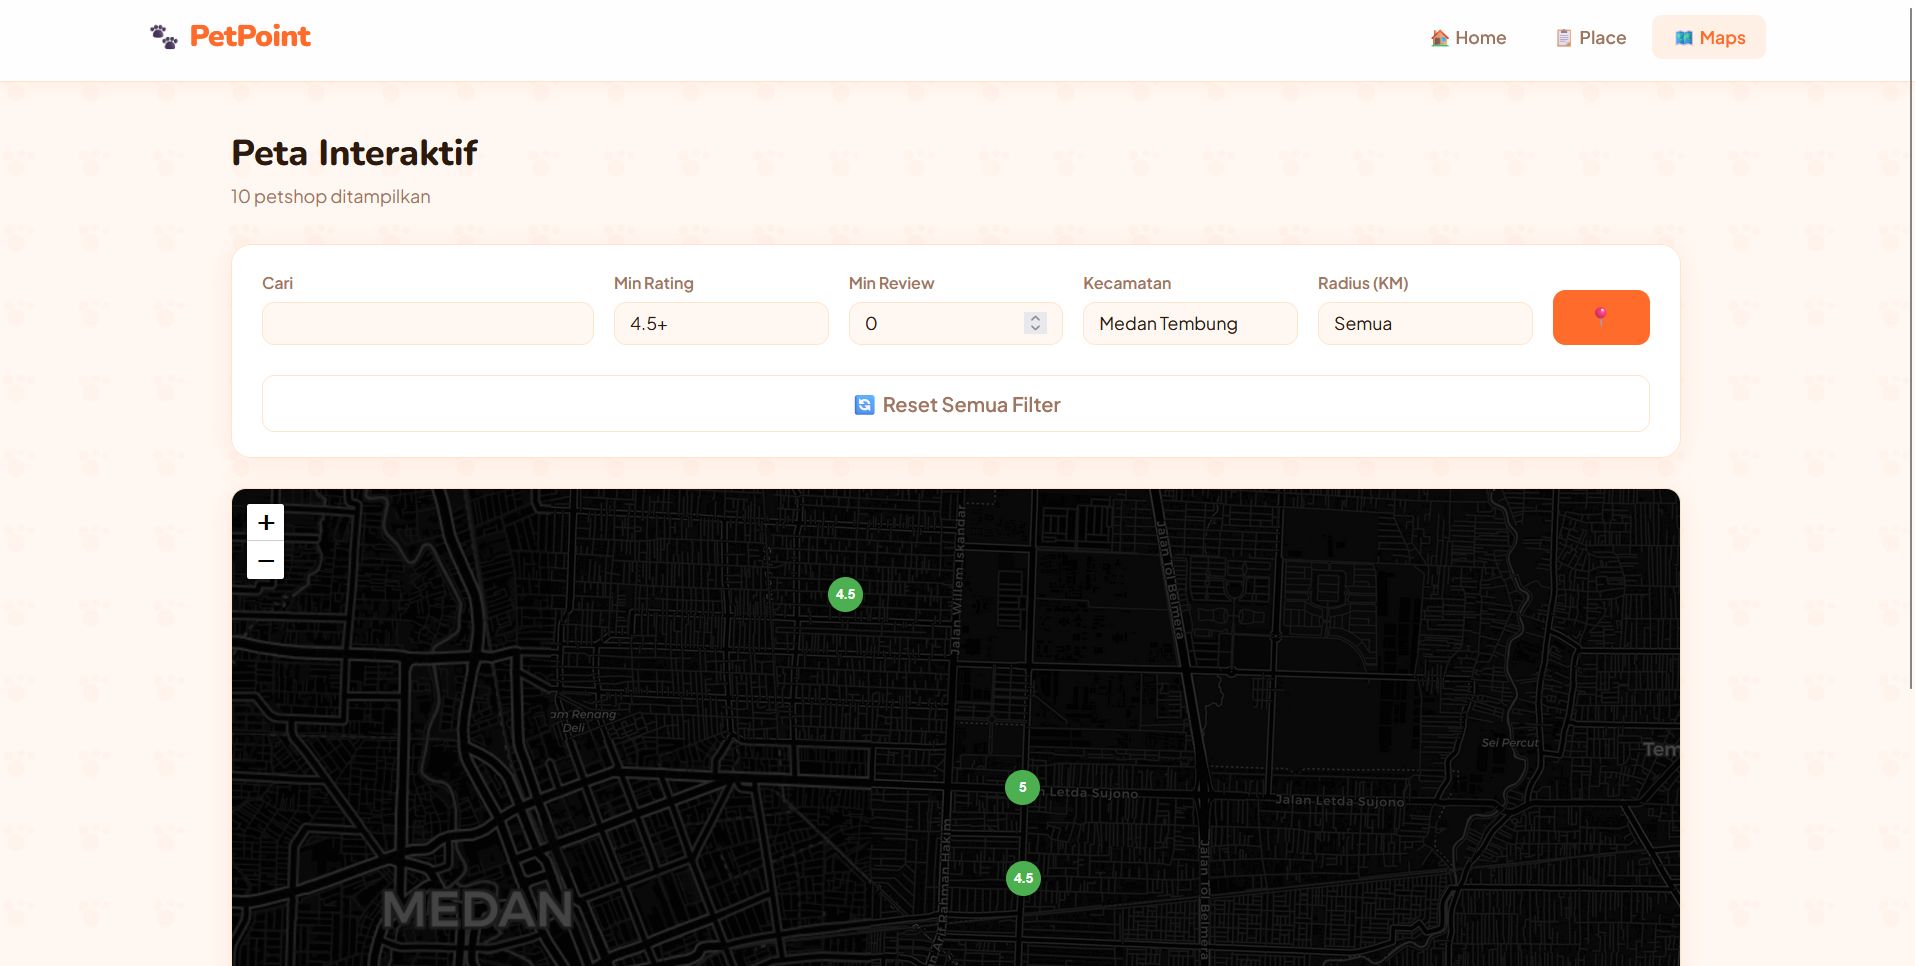This screenshot has width=1915, height=966.
Task: Click the PetPoint paw logo icon
Action: pos(164,37)
